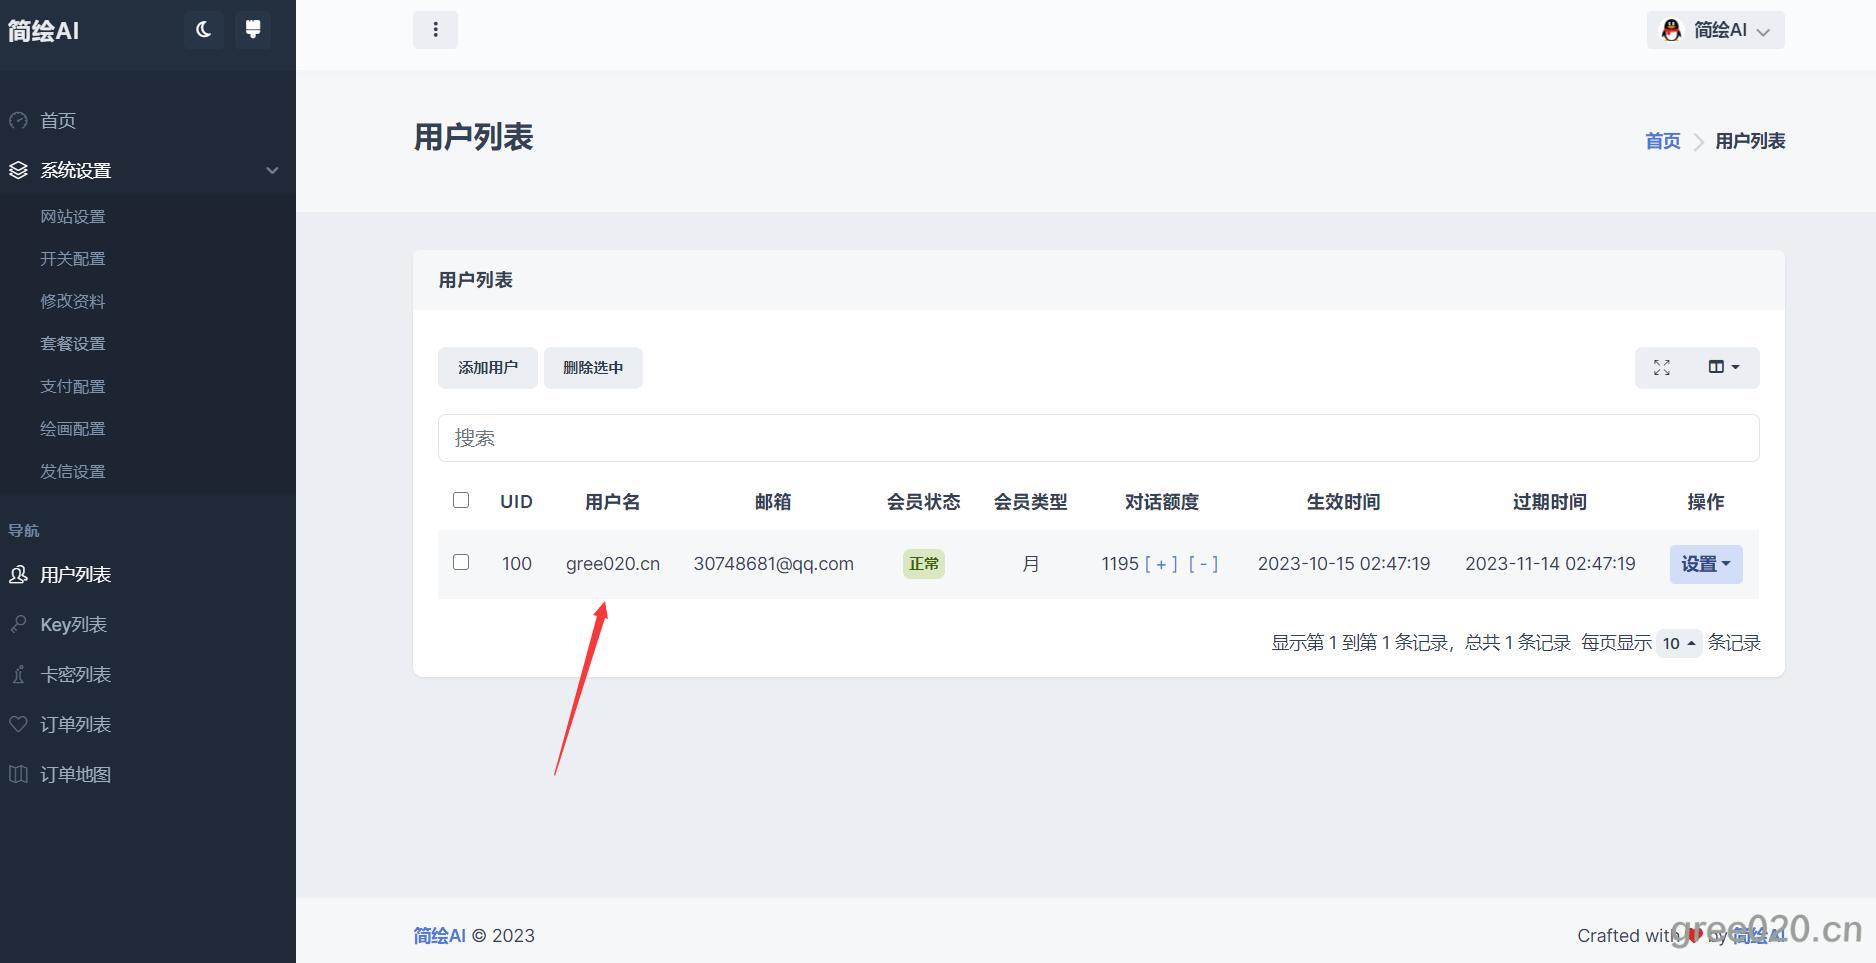Open the 简绘AI account dropdown
Screen dimensions: 1876x963
pyautogui.click(x=1716, y=30)
